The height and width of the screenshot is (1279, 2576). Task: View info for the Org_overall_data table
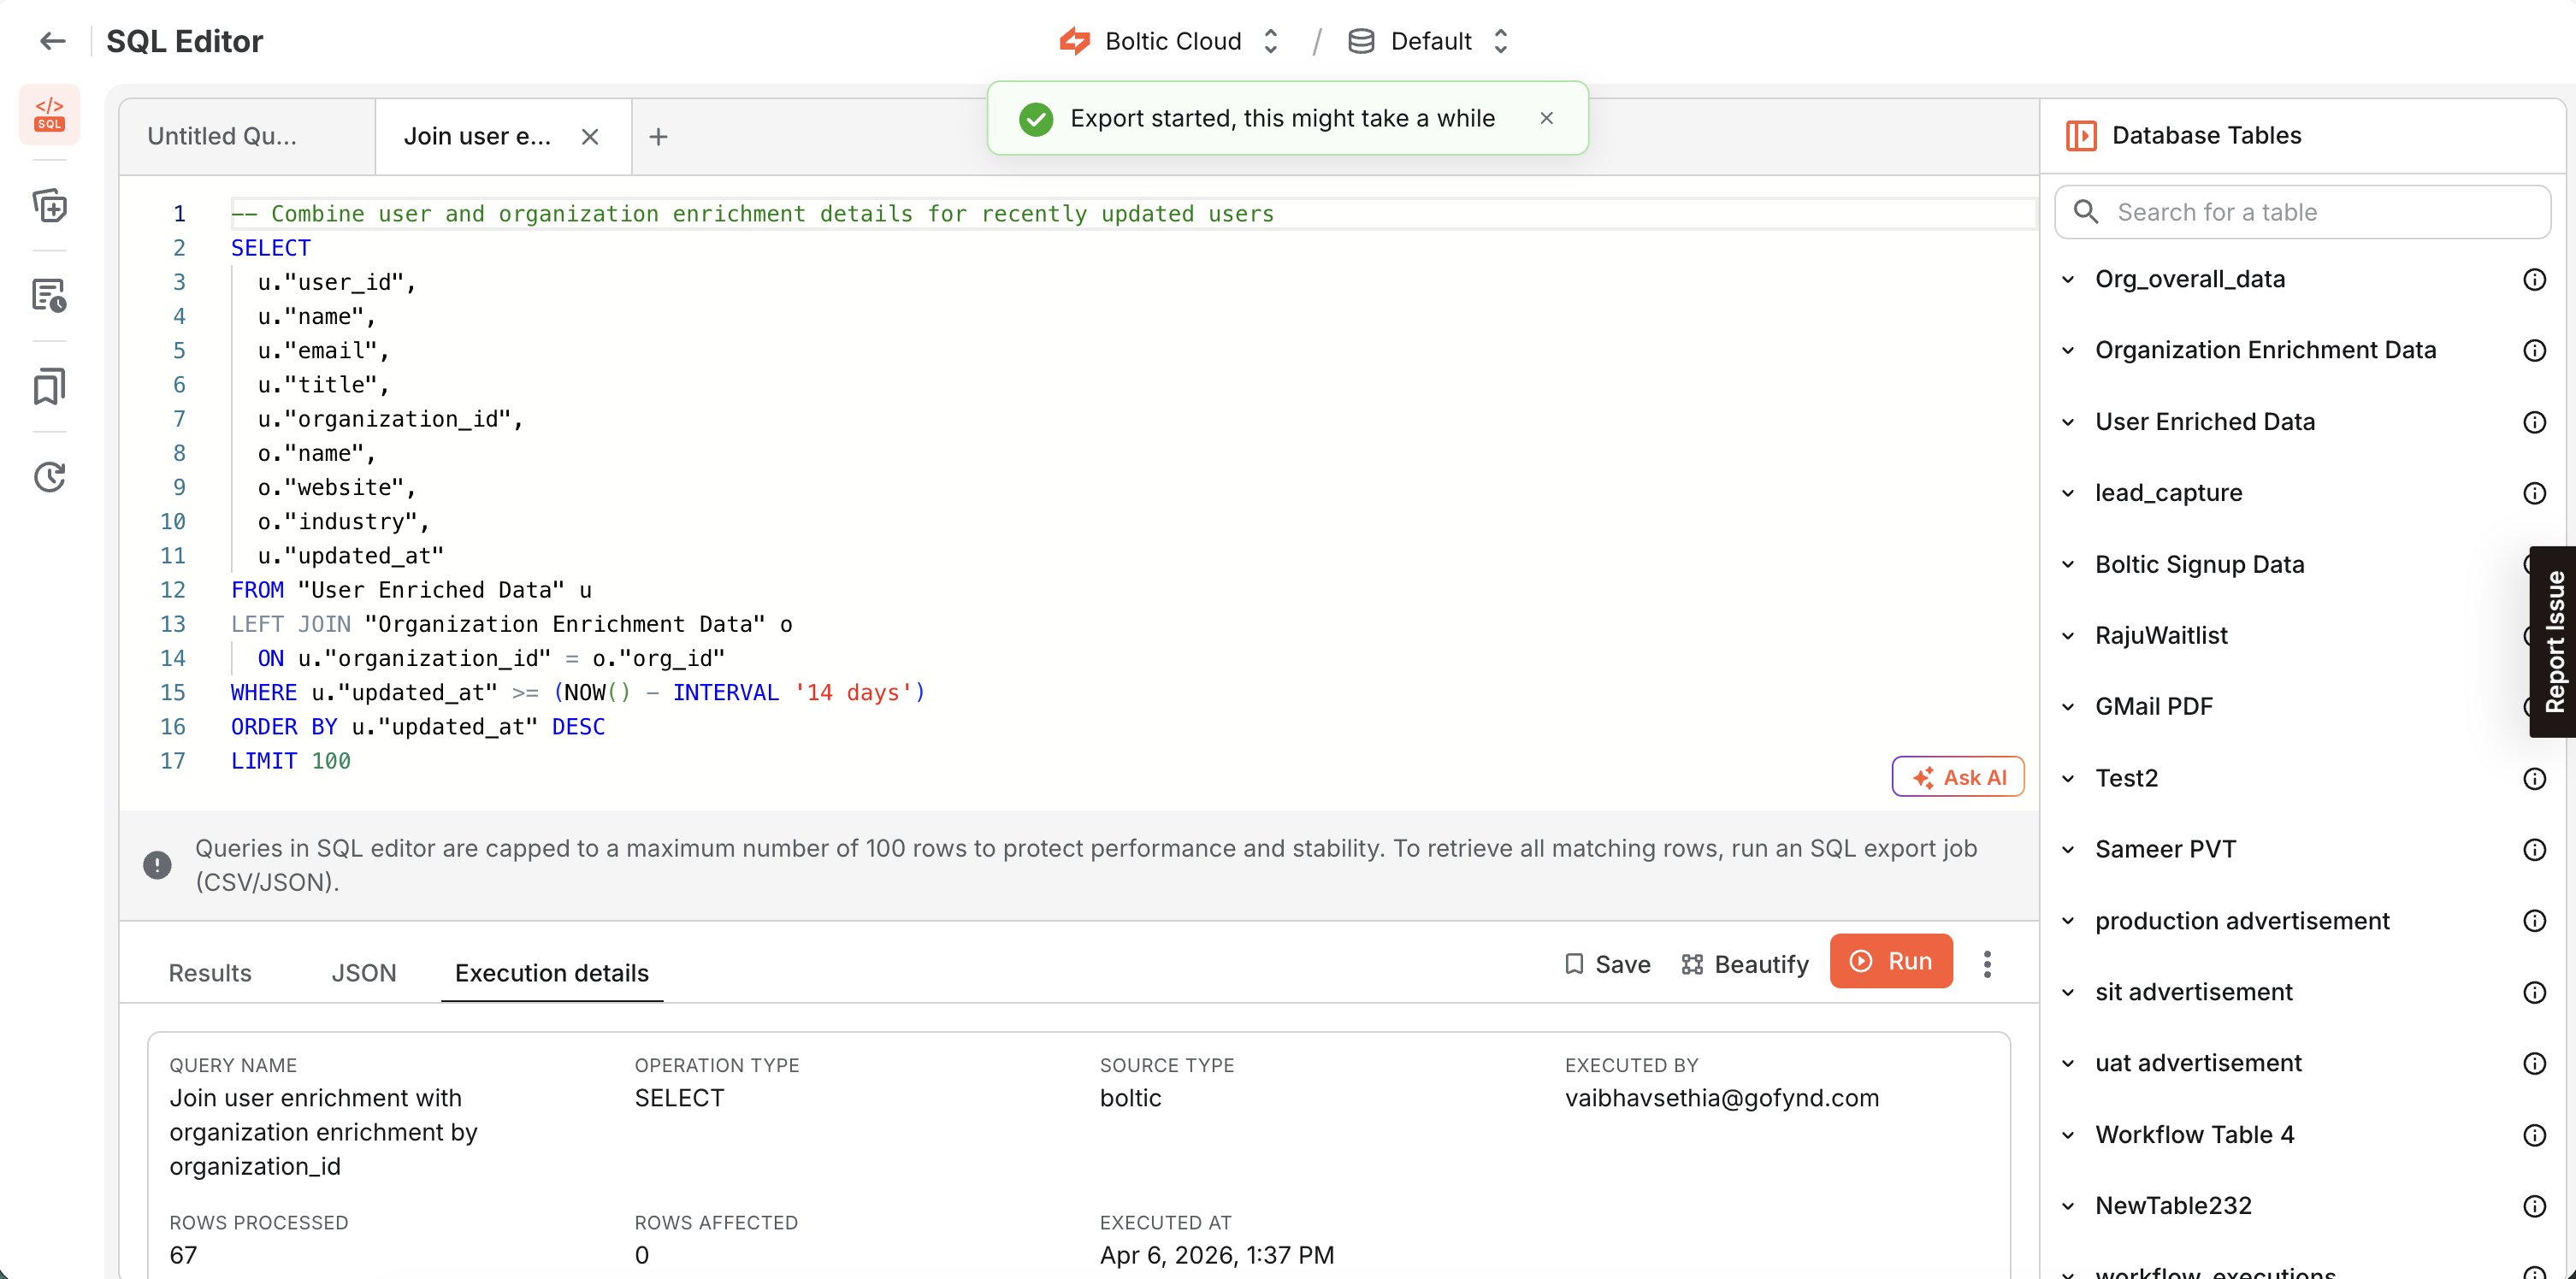tap(2534, 279)
